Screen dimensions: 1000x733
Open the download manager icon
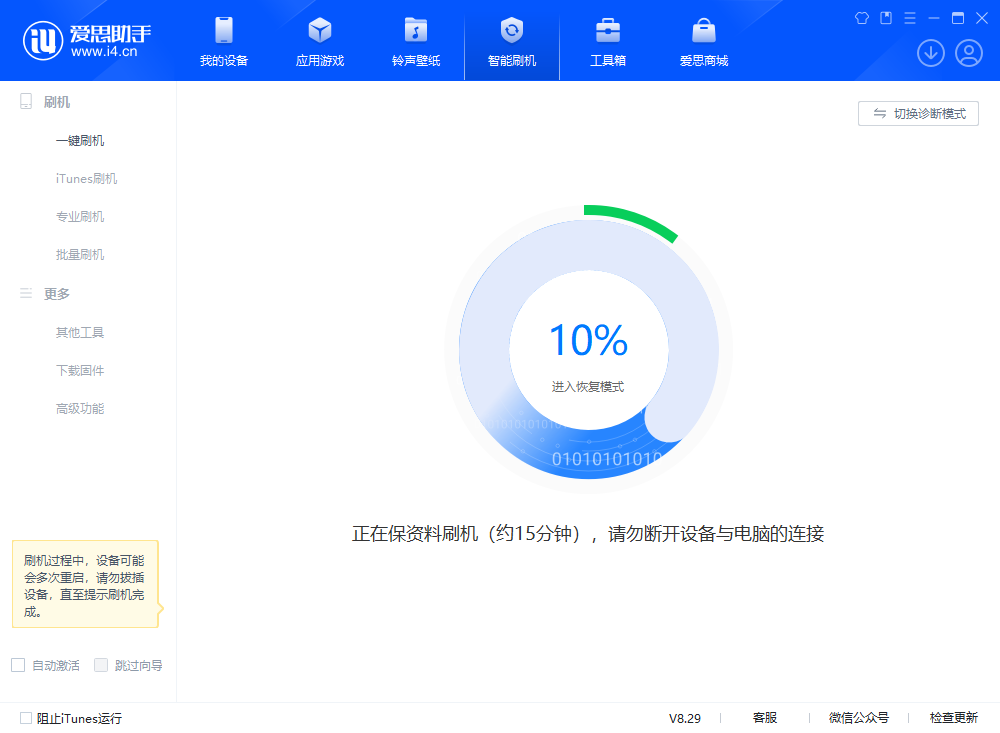931,53
